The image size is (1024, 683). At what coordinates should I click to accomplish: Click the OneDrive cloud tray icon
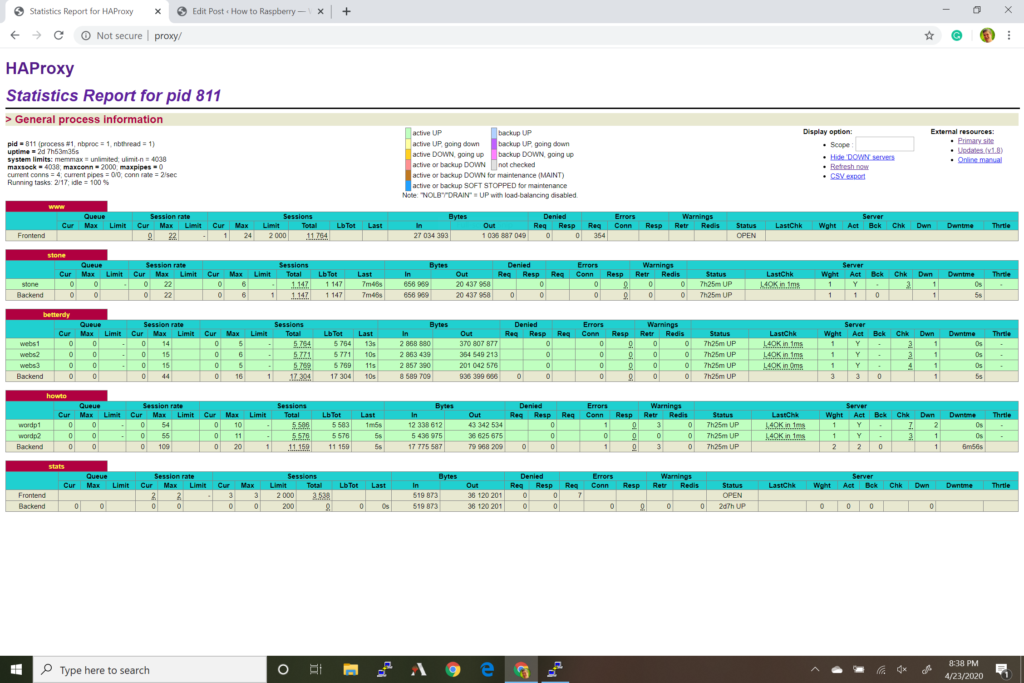point(837,669)
